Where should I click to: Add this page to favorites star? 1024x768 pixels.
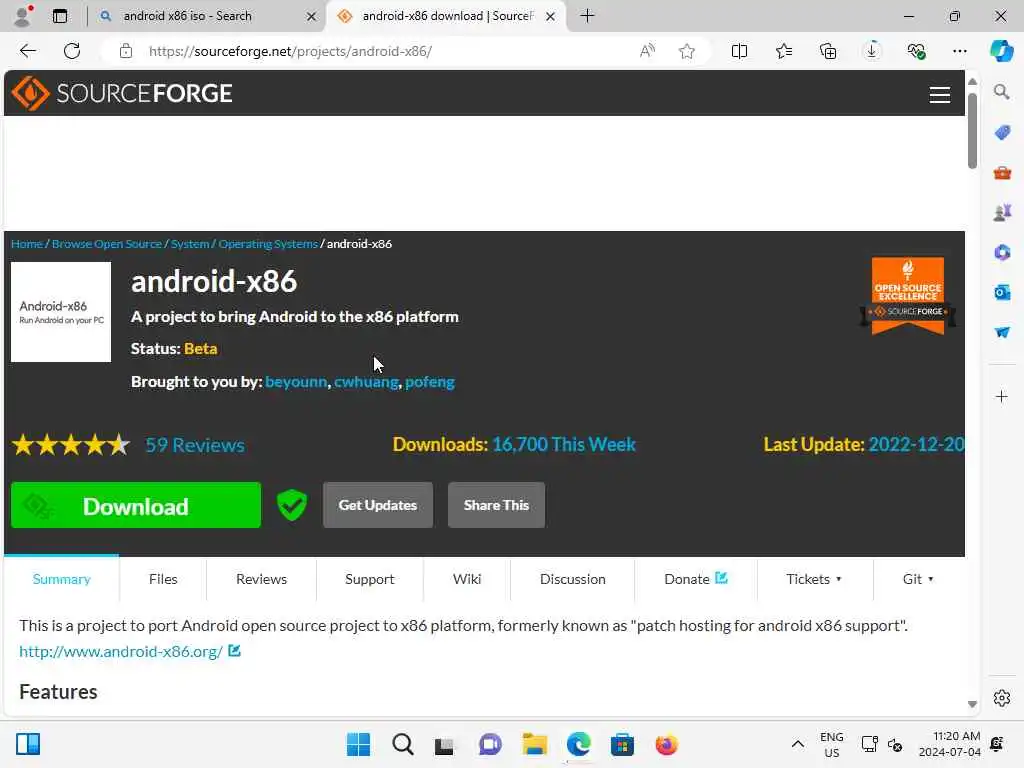686,51
